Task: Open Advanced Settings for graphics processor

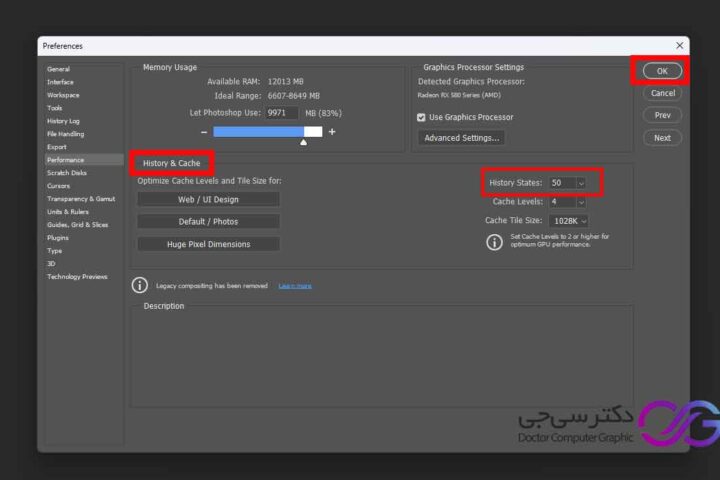Action: tap(461, 138)
